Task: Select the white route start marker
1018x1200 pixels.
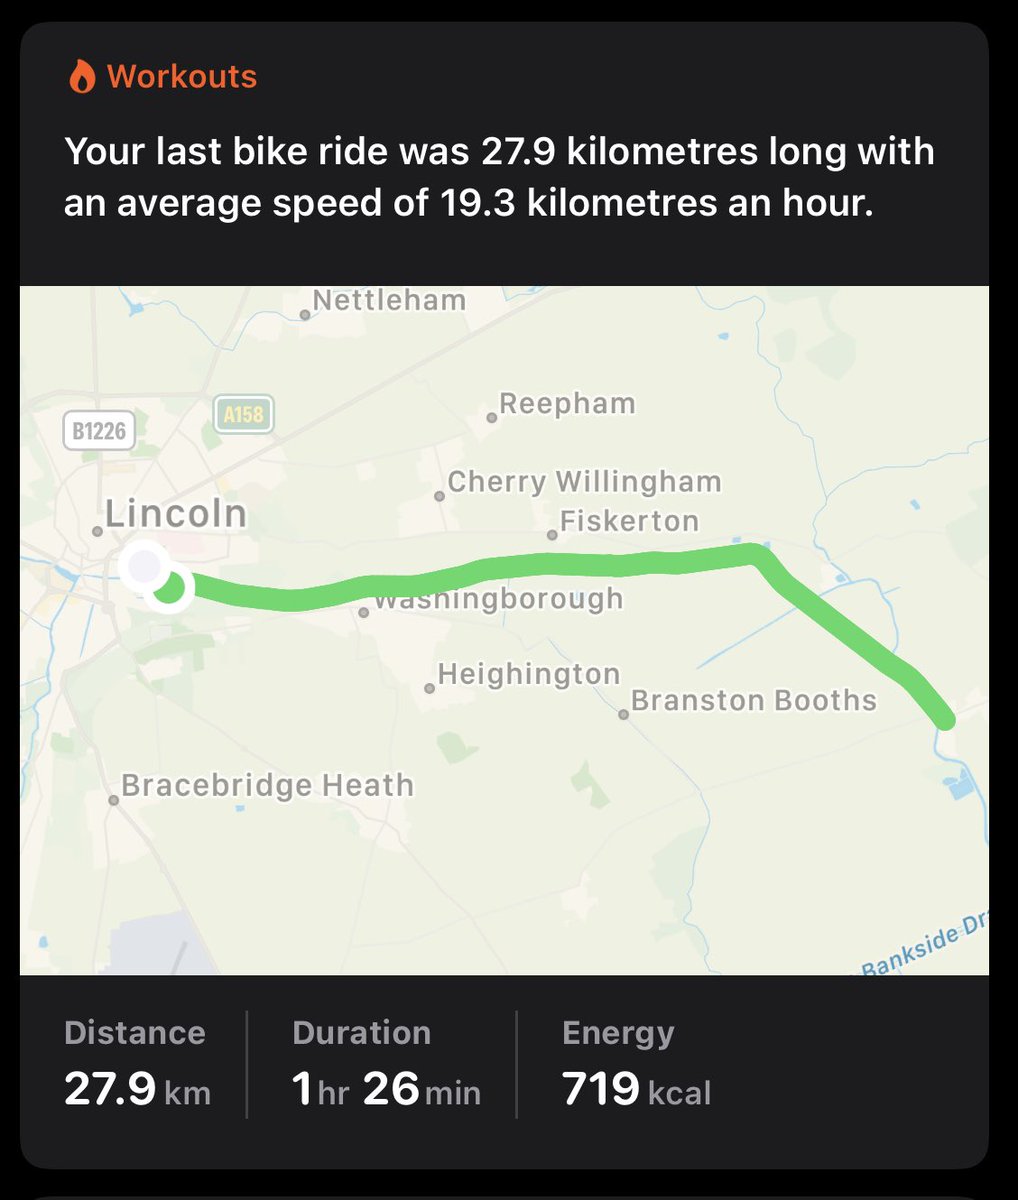Action: tap(142, 566)
